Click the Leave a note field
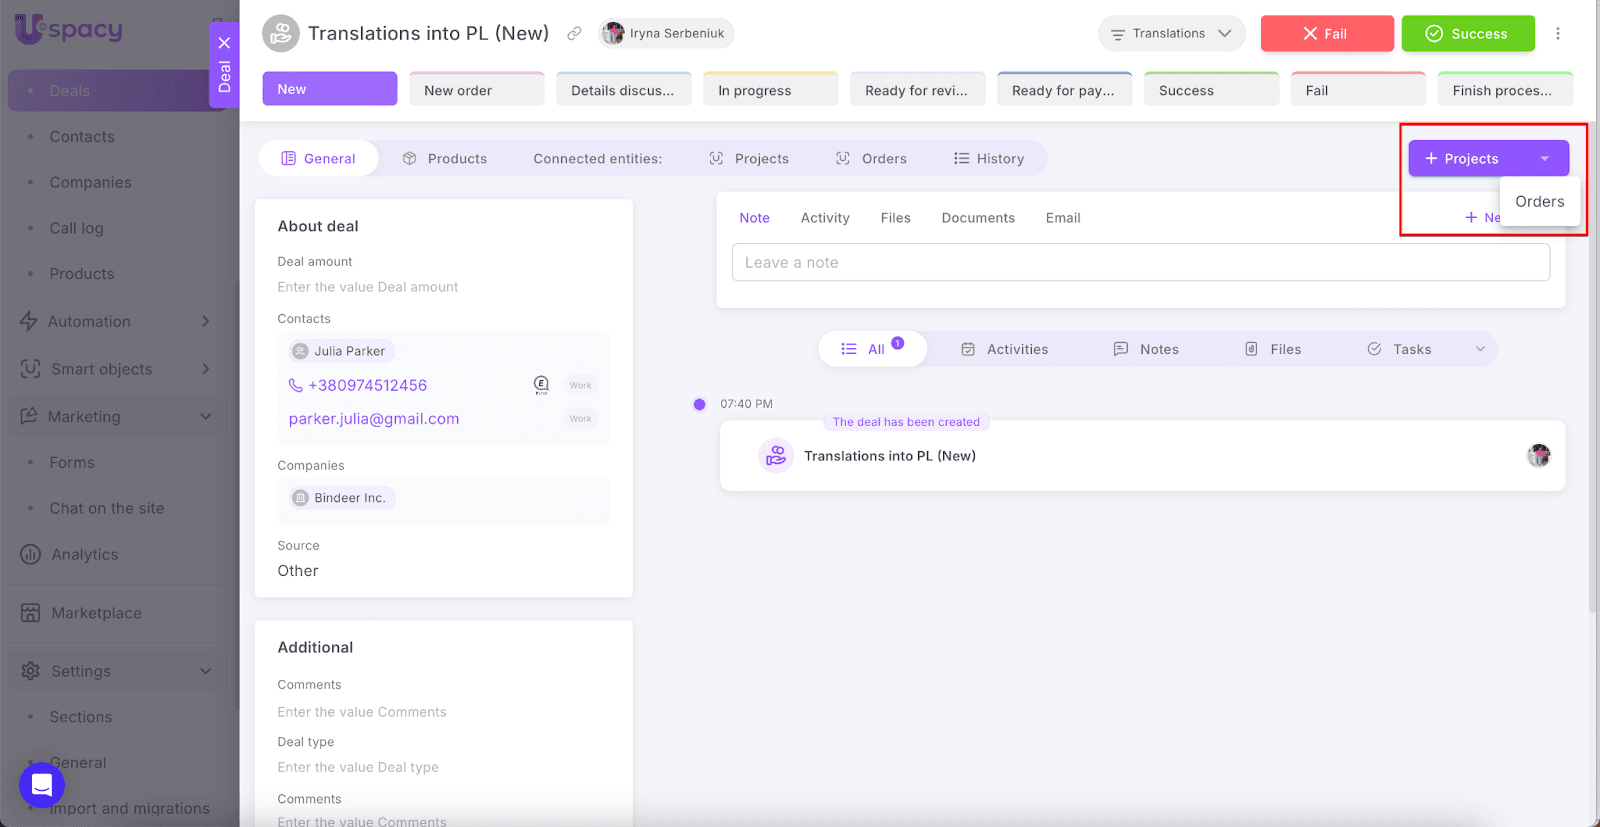The width and height of the screenshot is (1600, 827). (x=1140, y=262)
